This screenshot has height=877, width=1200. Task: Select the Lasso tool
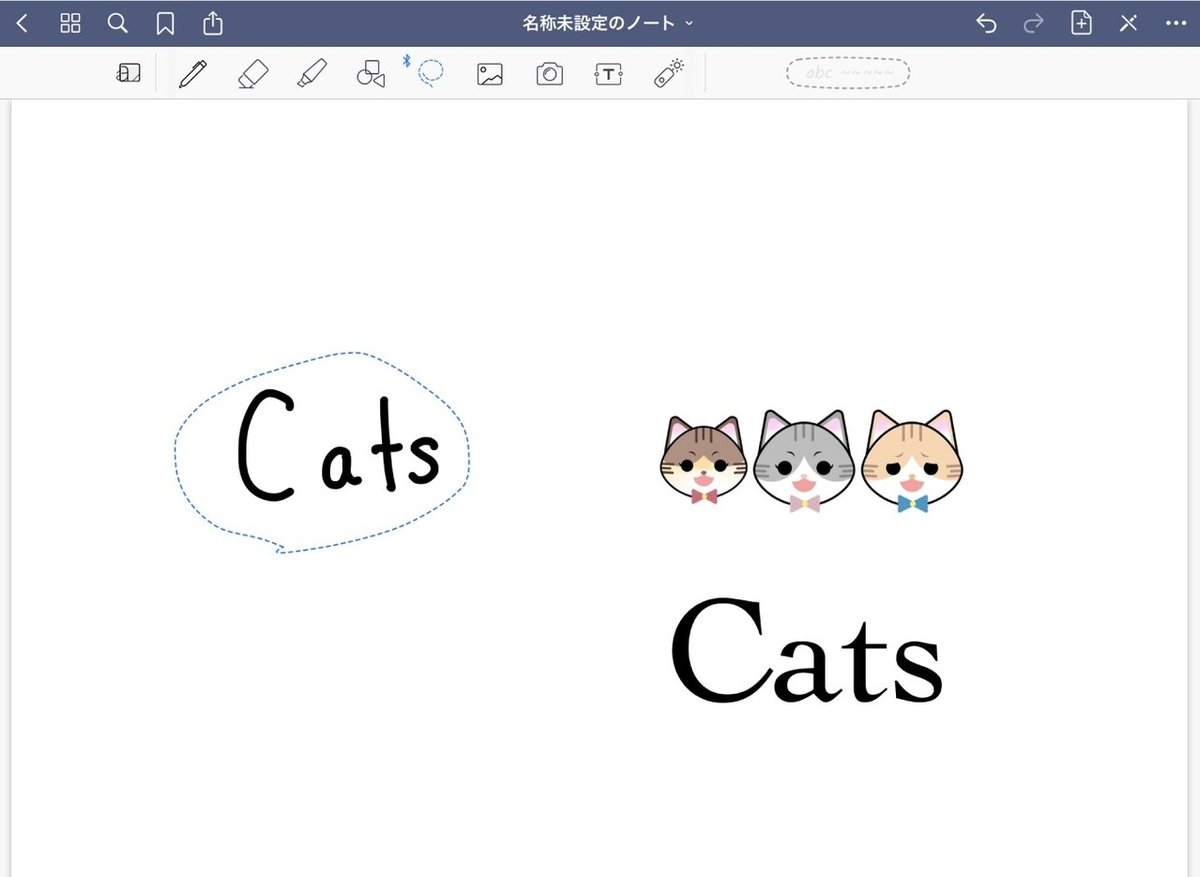point(431,74)
